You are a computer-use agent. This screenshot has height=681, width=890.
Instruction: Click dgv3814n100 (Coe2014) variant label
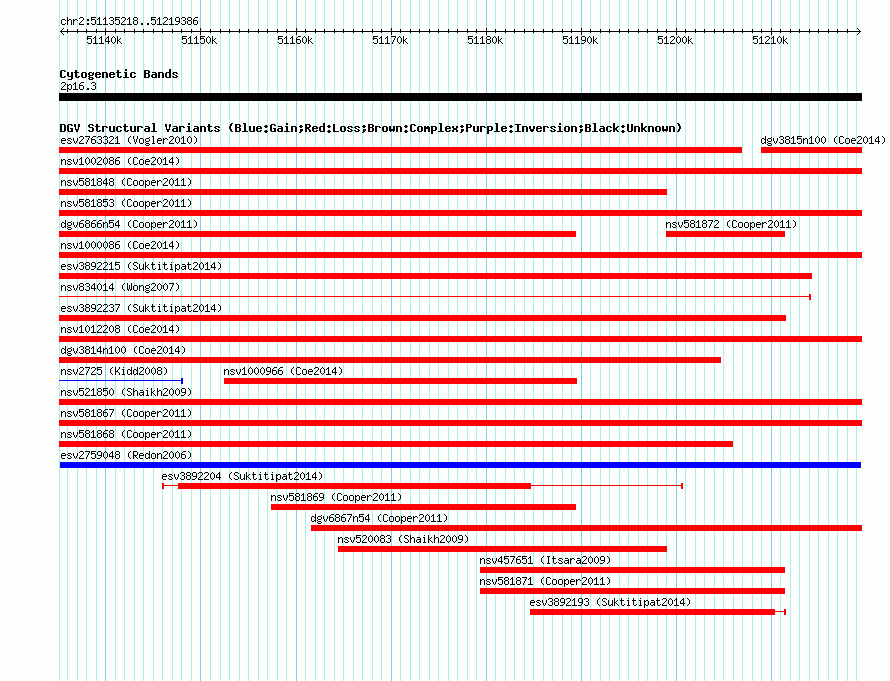tap(123, 350)
